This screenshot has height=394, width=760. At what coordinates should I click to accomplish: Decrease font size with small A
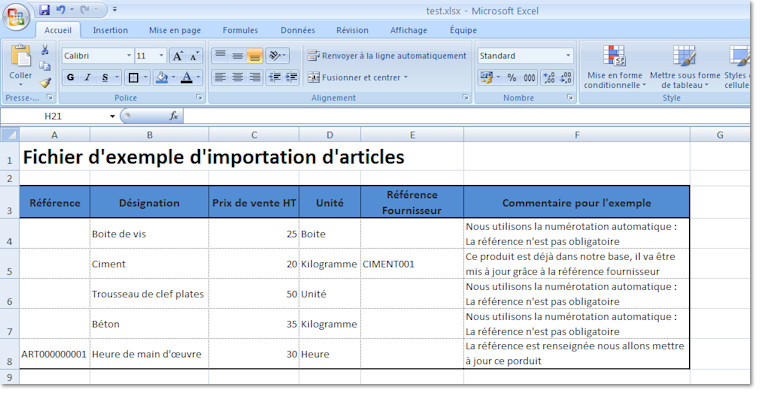click(x=194, y=56)
